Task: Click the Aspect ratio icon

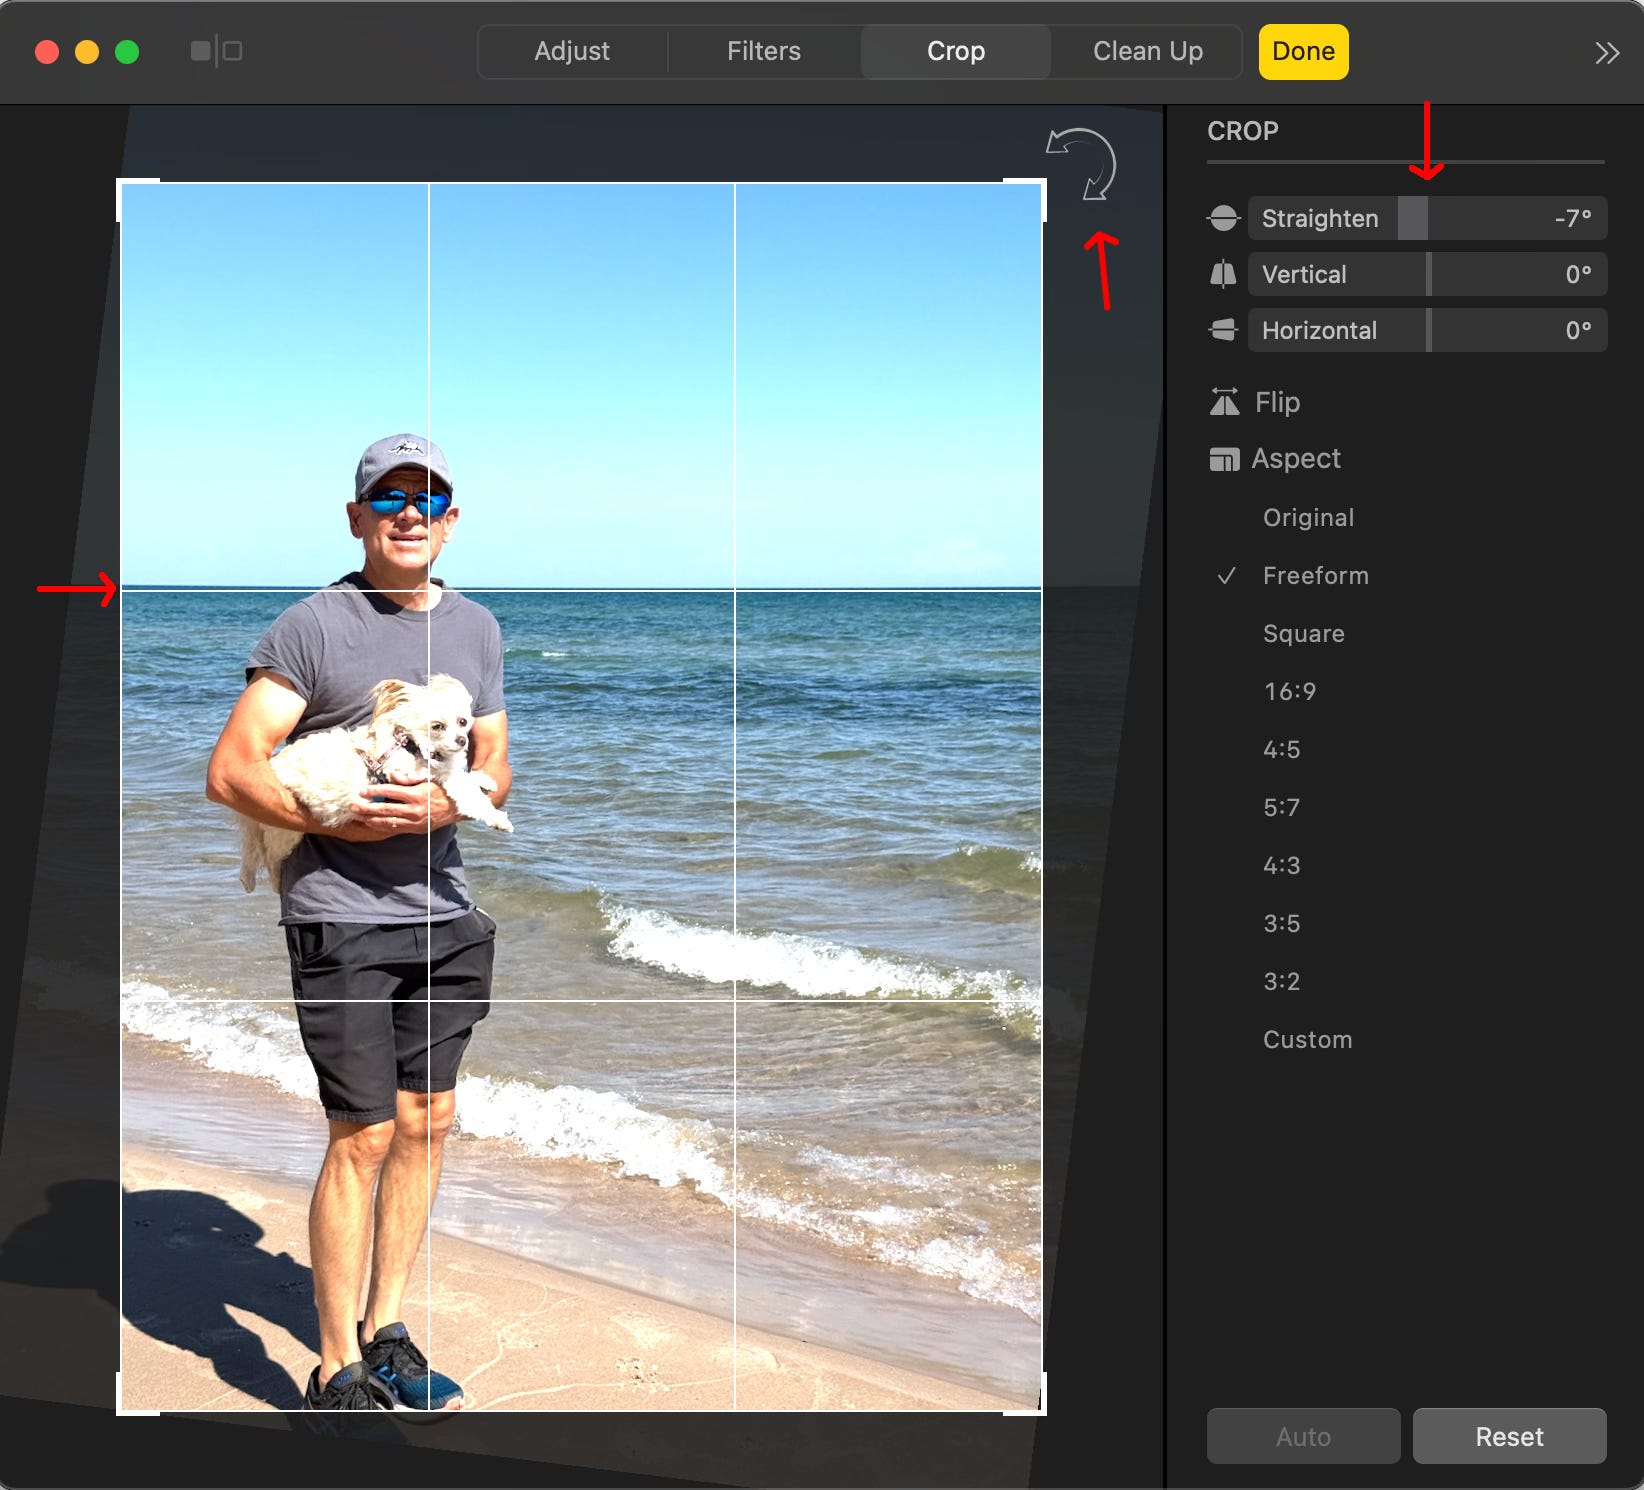Action: [x=1224, y=459]
